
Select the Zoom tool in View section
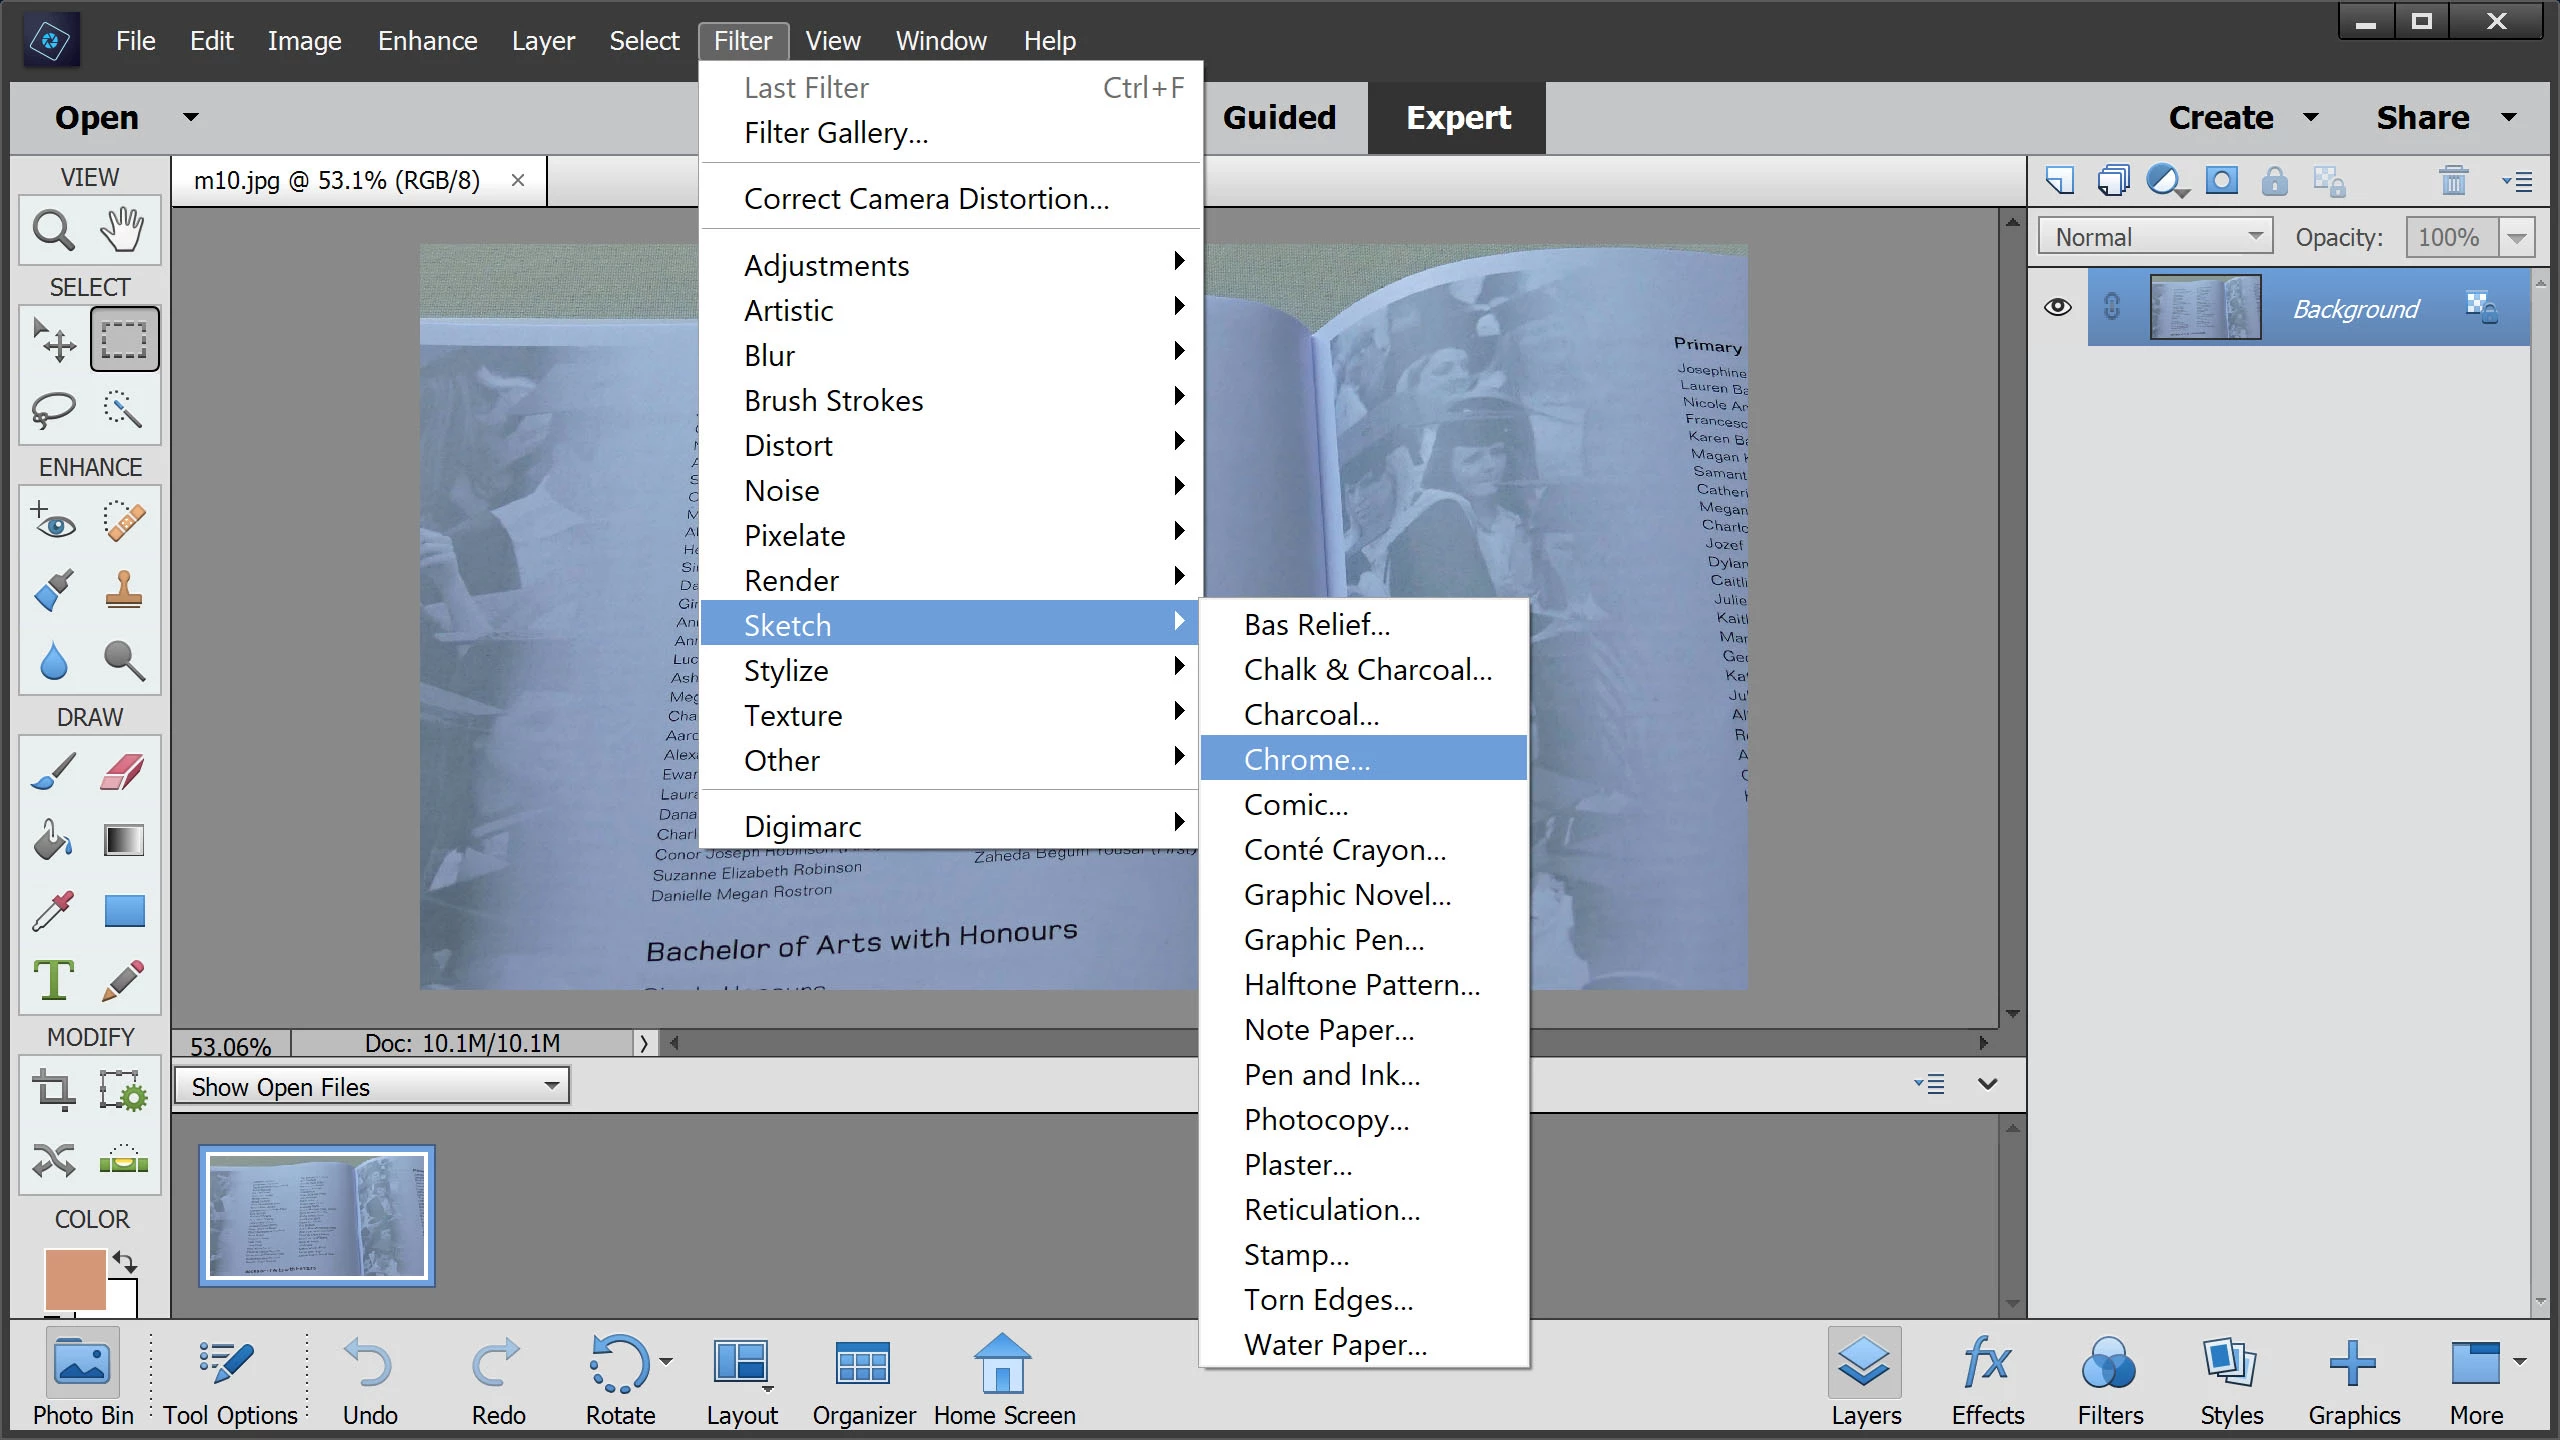53,230
